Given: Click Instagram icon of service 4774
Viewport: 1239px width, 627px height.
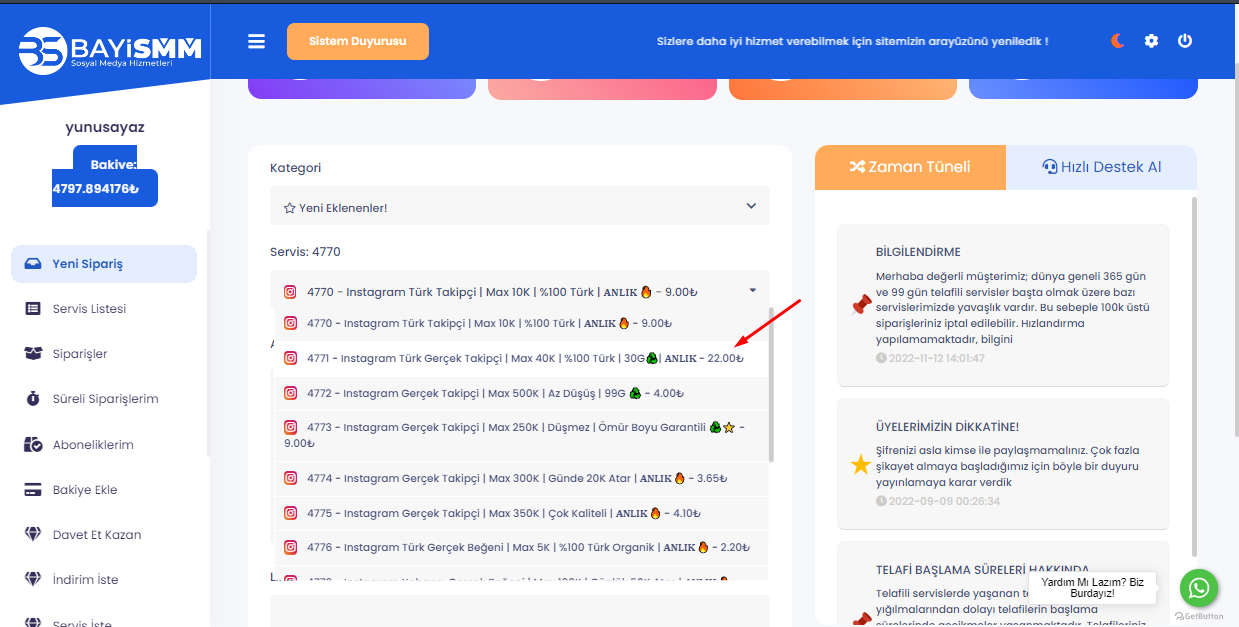Looking at the screenshot, I should [x=291, y=478].
